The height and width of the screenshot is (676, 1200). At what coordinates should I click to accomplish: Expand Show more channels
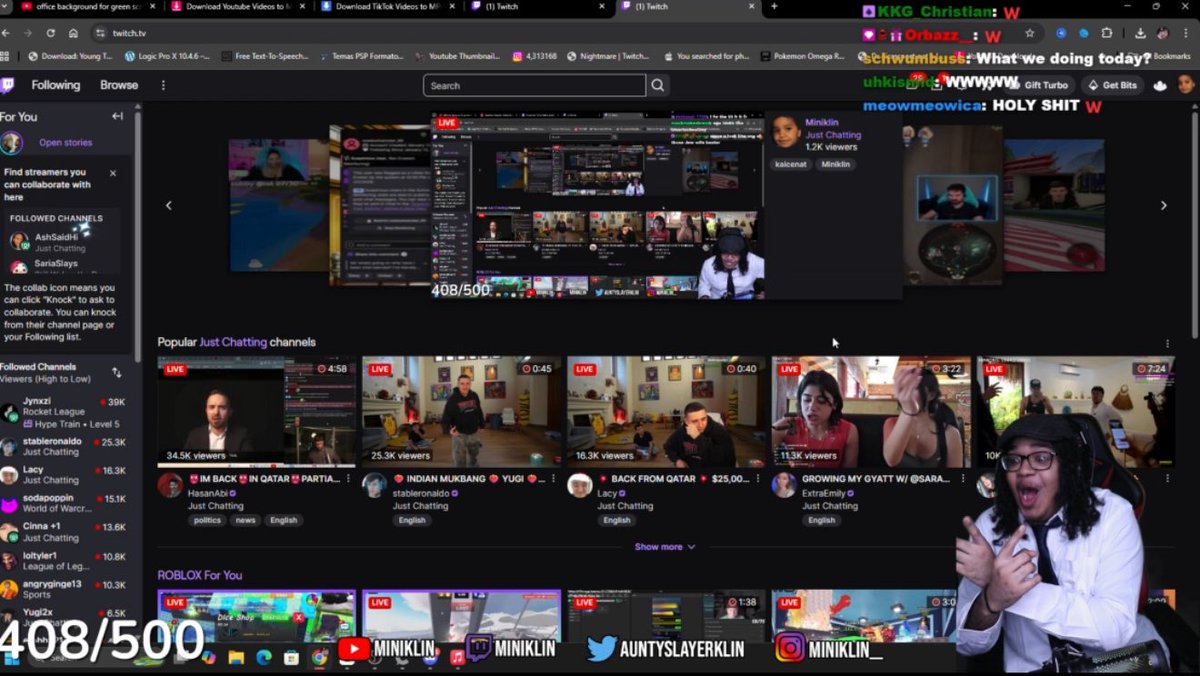[664, 547]
